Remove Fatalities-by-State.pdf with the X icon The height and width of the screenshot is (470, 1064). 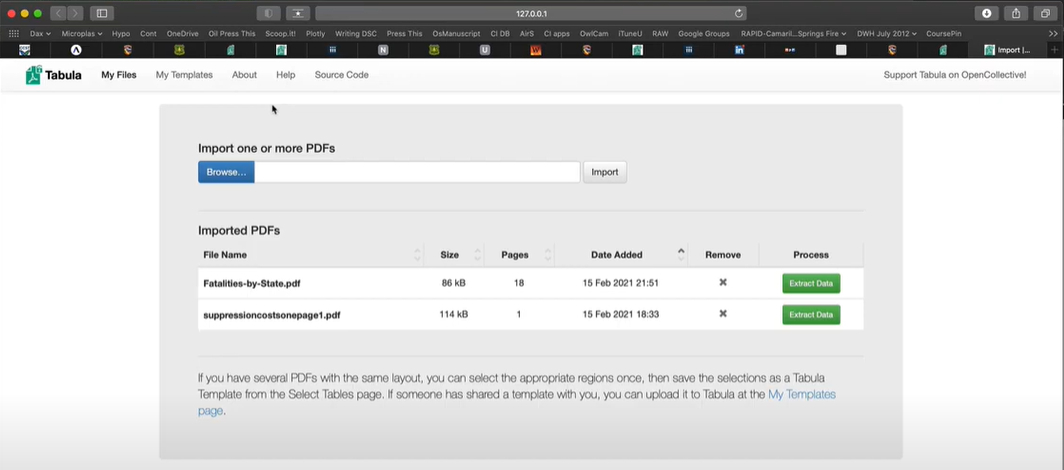tap(723, 283)
